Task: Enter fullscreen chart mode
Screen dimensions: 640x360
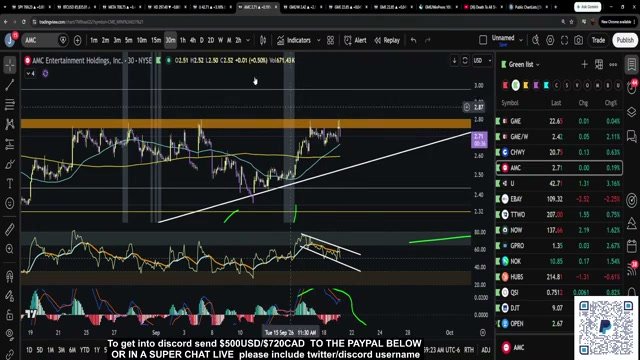Action: [564, 40]
